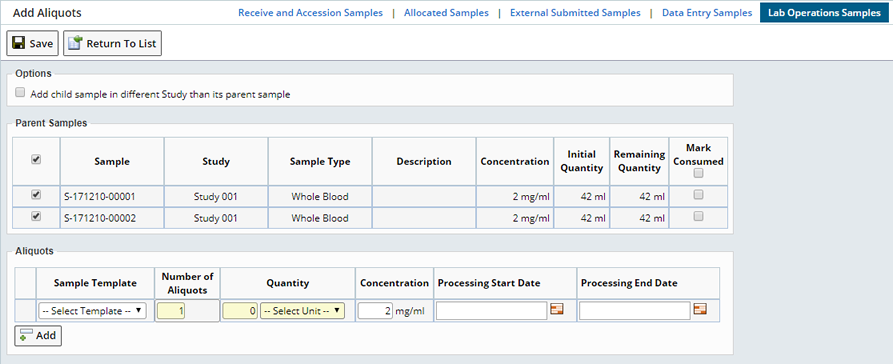893x364 pixels.
Task: Deselect sample S-171210-00002 checkbox
Action: (36, 216)
